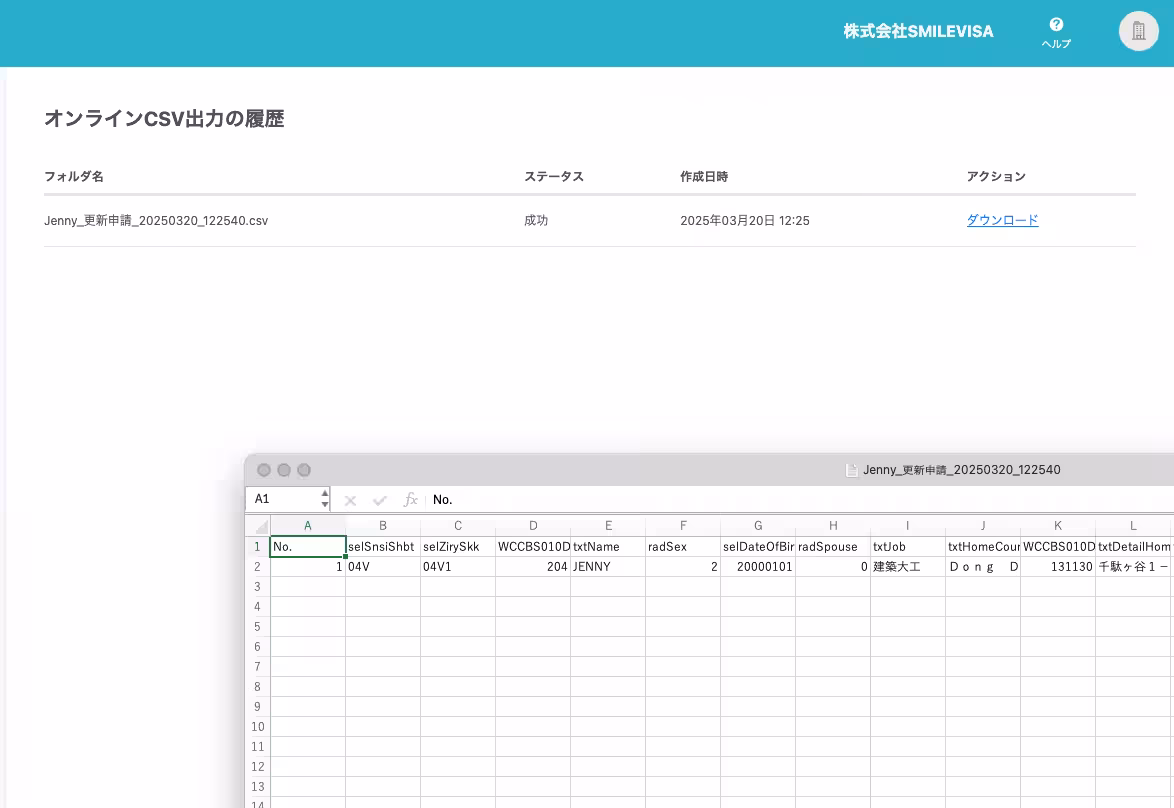1174x808 pixels.
Task: Click the formula bar input containing No.
Action: click(700, 499)
